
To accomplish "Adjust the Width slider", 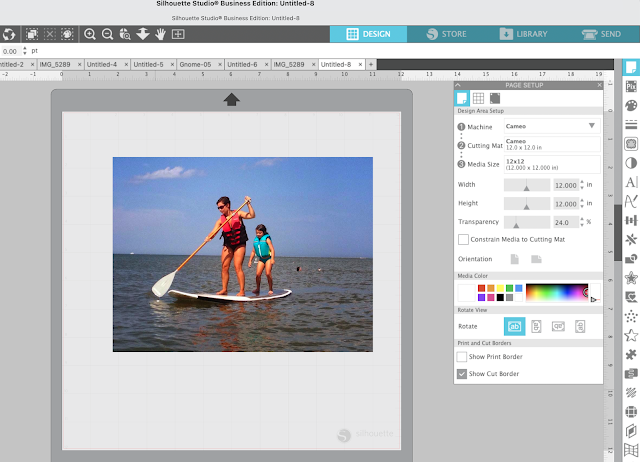I will [527, 185].
